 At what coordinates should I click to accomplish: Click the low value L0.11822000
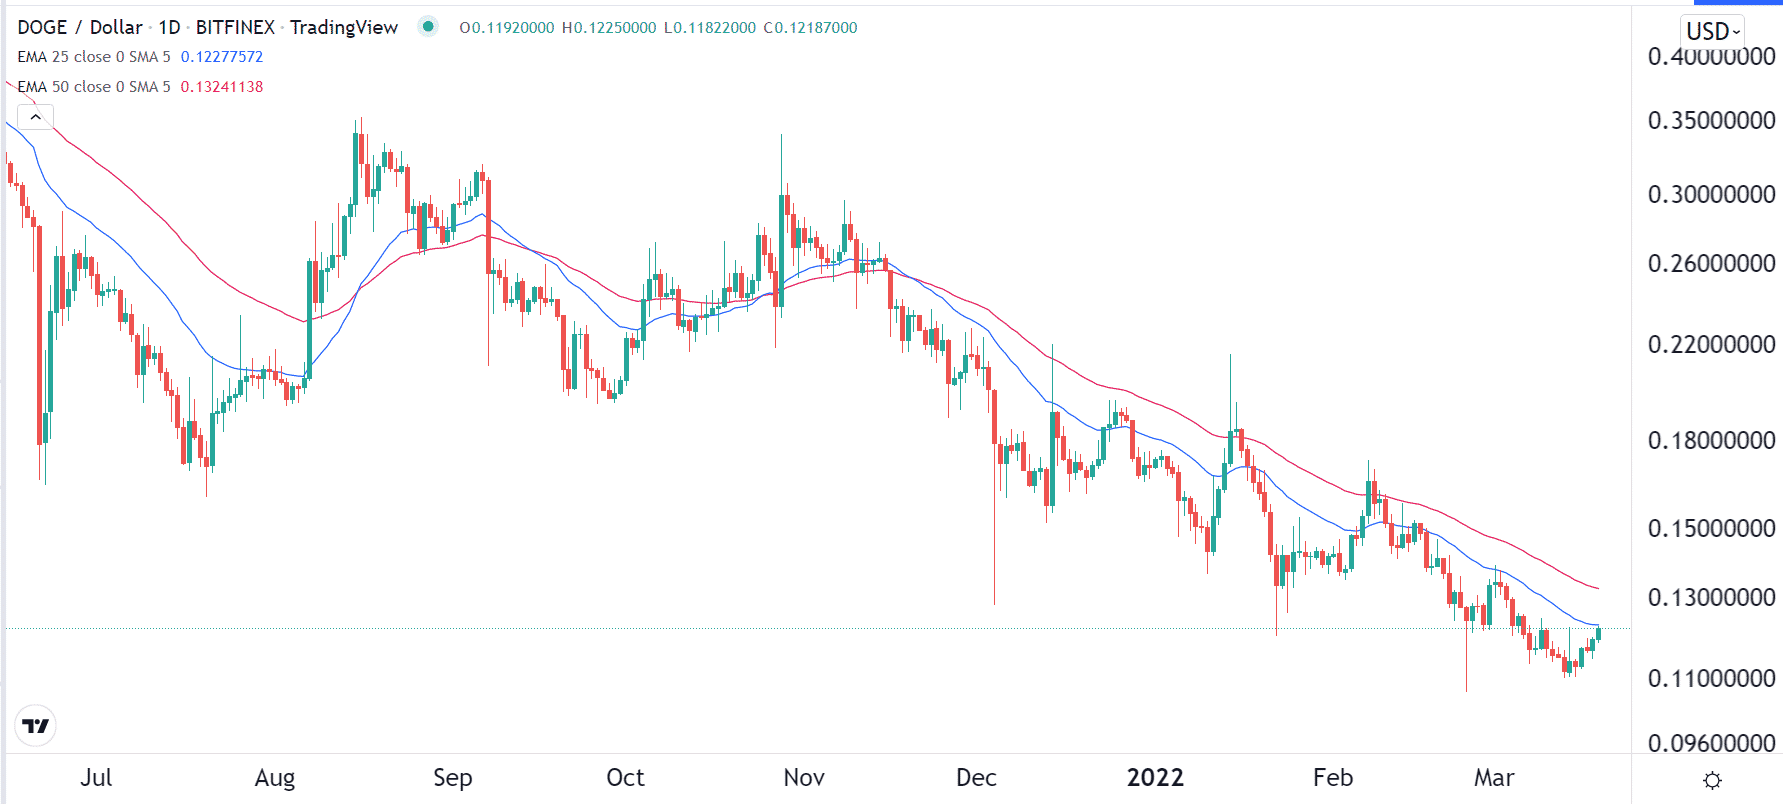(710, 28)
